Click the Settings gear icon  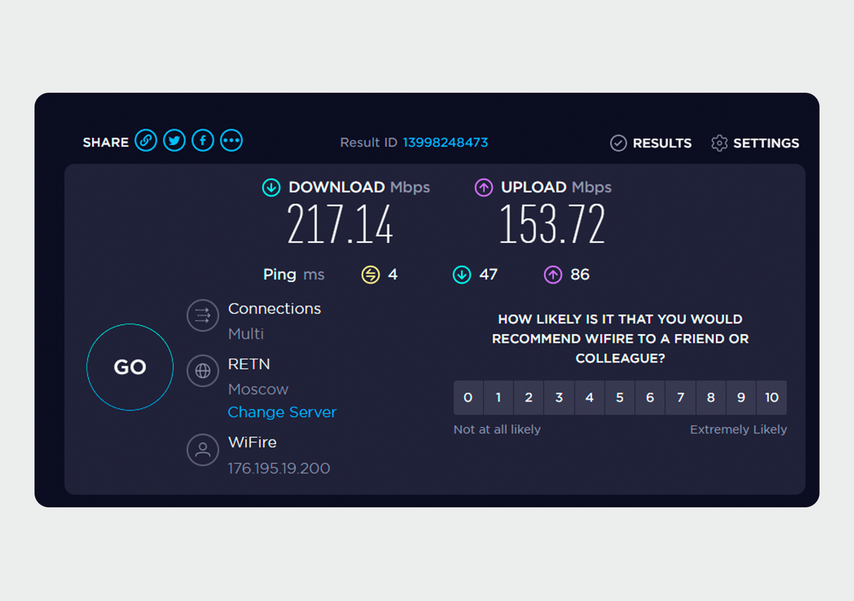pyautogui.click(x=719, y=143)
